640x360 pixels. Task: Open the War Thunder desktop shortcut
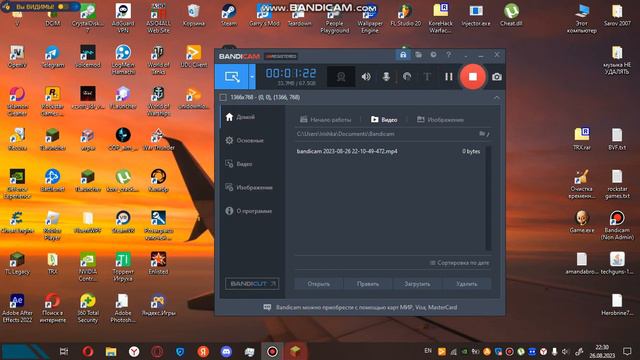click(158, 140)
